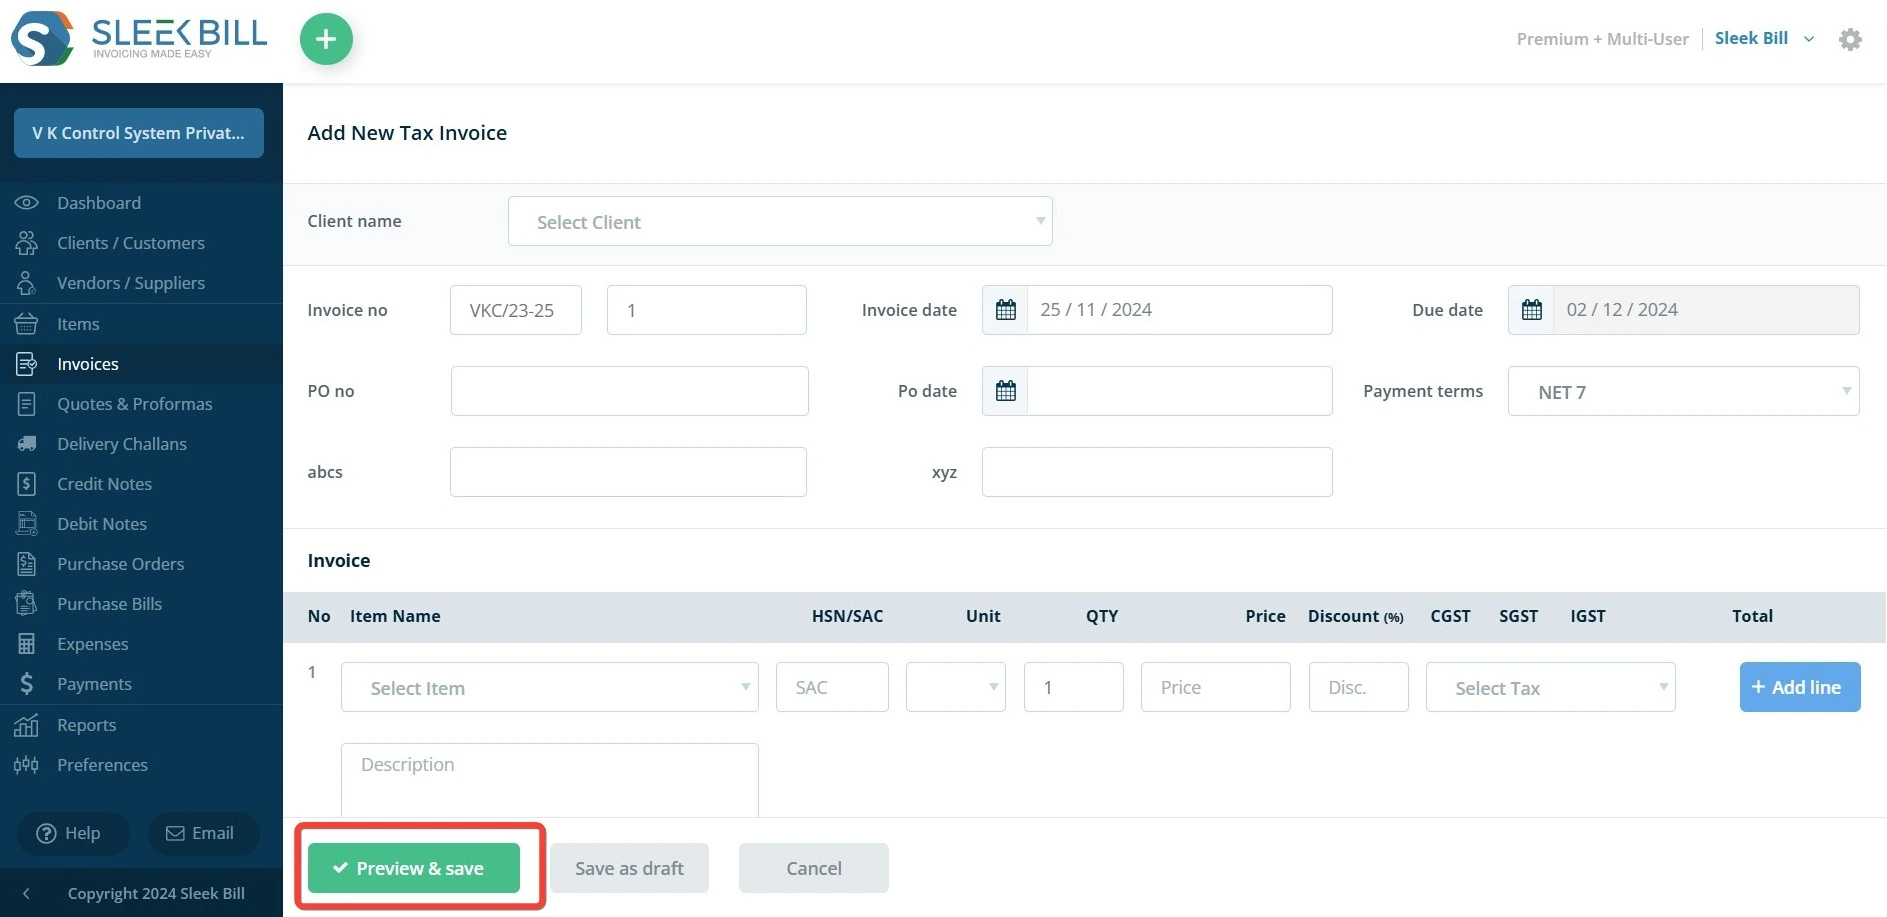Click Invoice date field 25 / 11 / 2024
This screenshot has height=917, width=1887.
(x=1180, y=310)
